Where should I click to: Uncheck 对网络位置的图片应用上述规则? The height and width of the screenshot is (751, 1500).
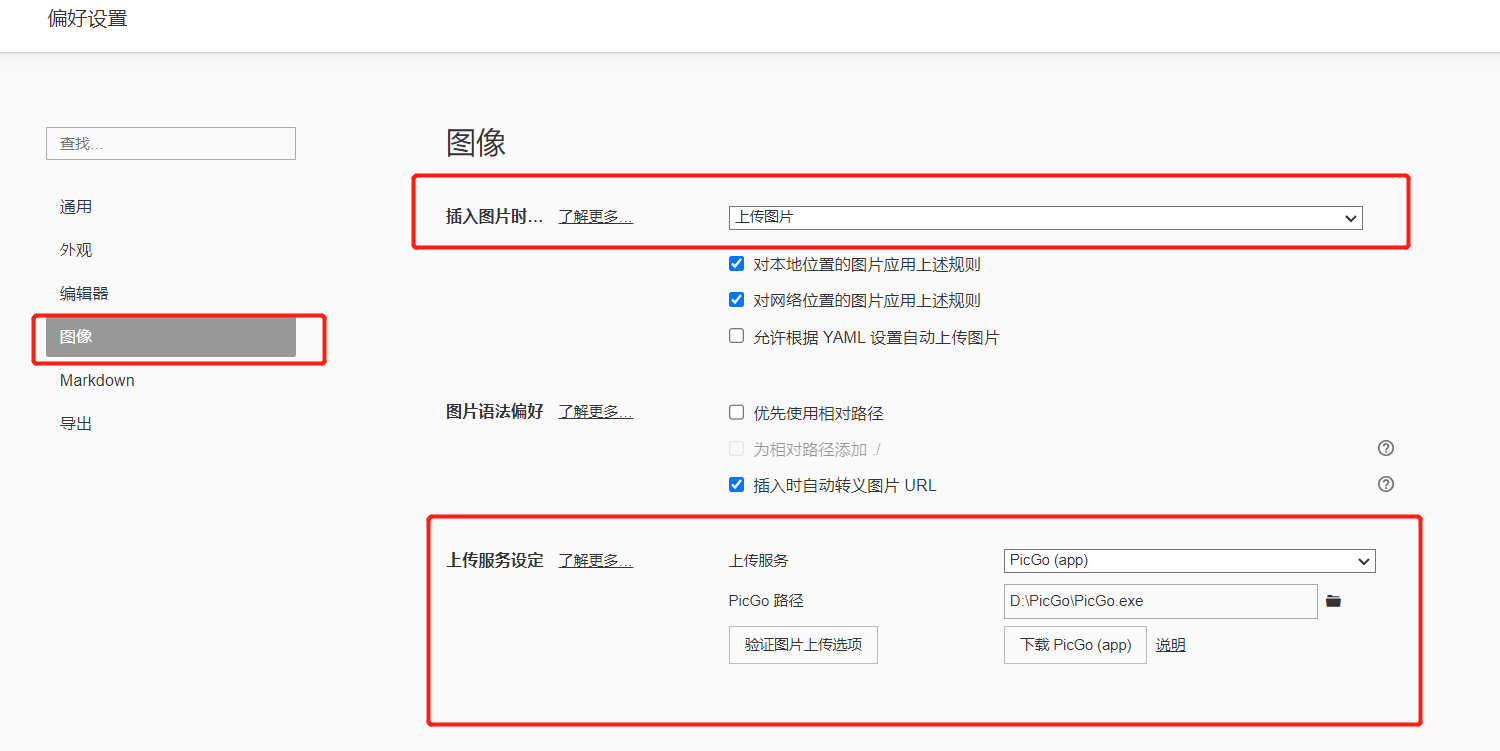tap(737, 300)
